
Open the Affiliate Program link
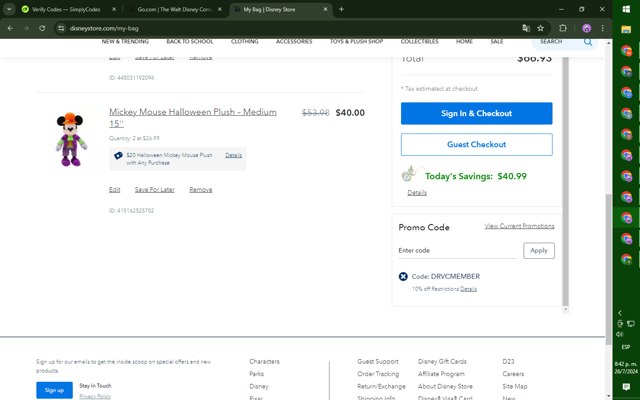[441, 374]
